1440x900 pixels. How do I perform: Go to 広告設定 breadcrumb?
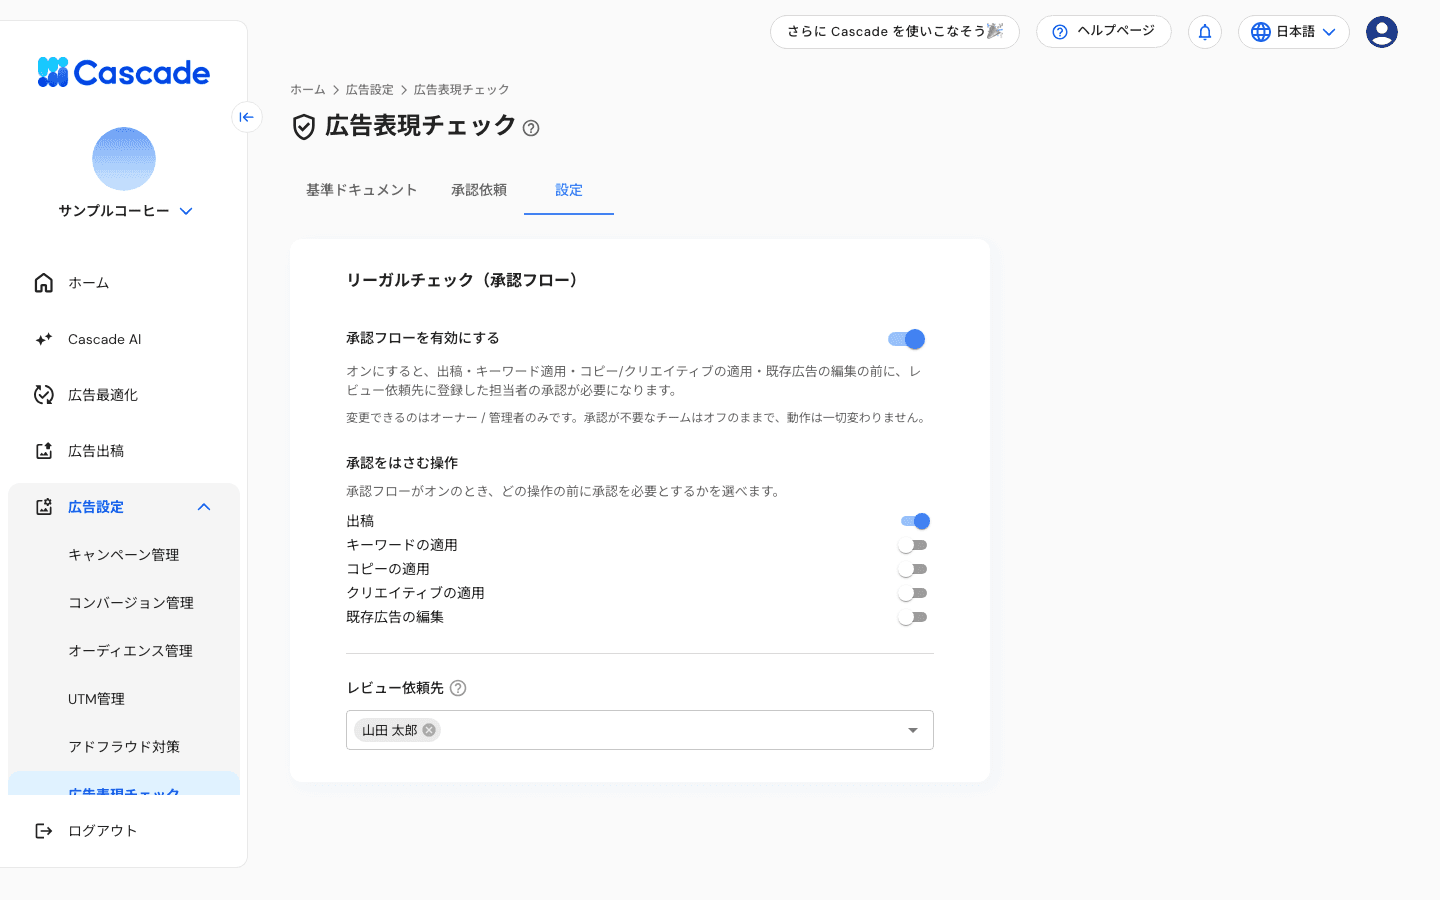coord(370,90)
